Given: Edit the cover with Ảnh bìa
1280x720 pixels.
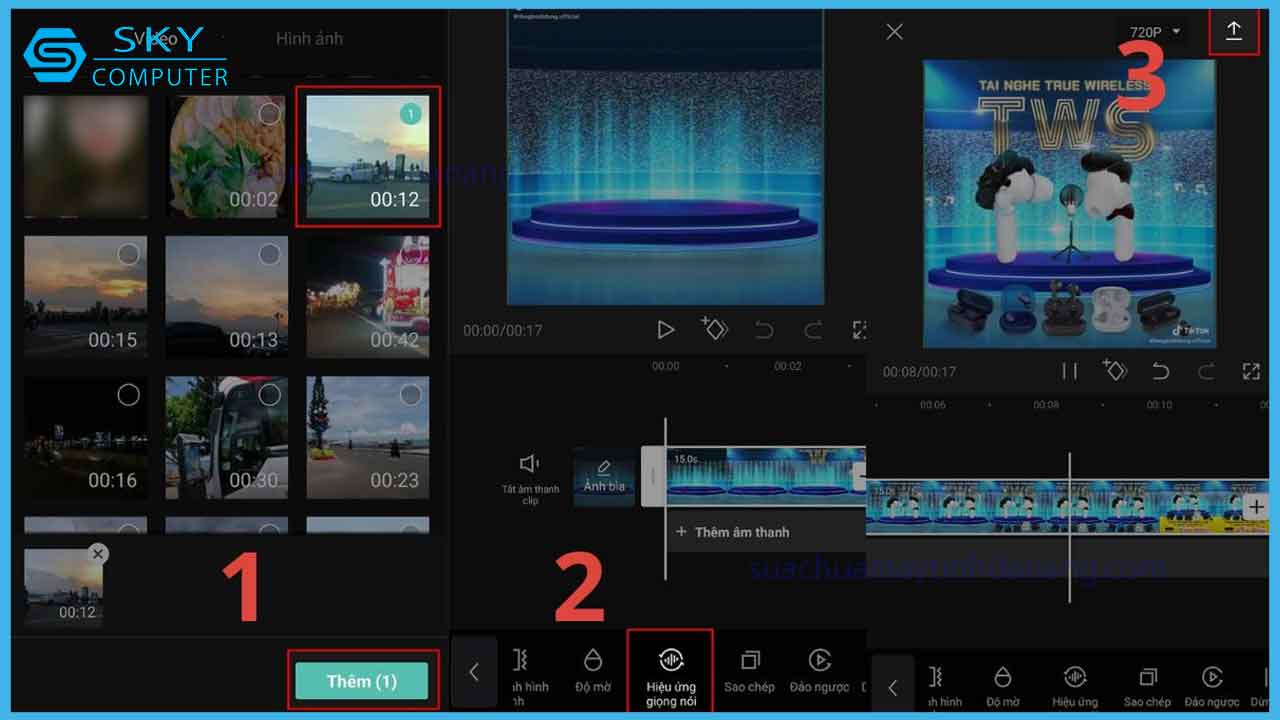Looking at the screenshot, I should [x=604, y=477].
